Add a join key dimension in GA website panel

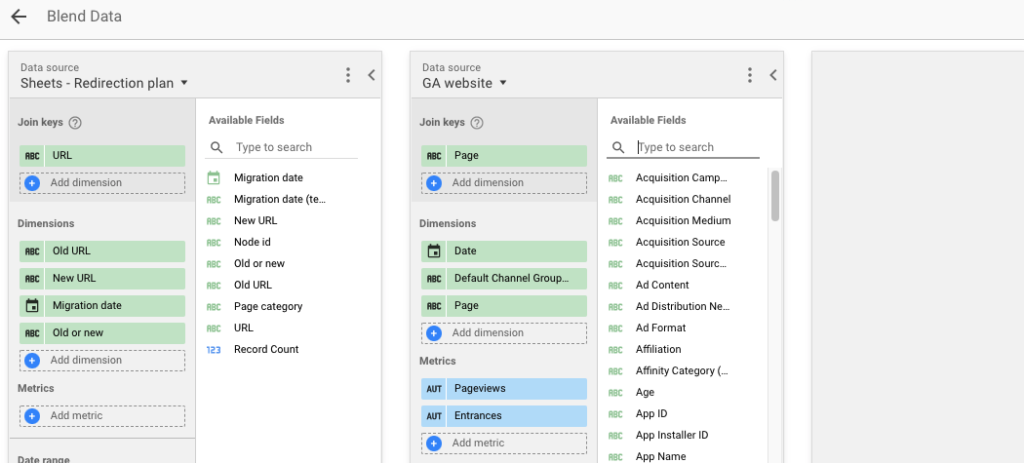504,183
